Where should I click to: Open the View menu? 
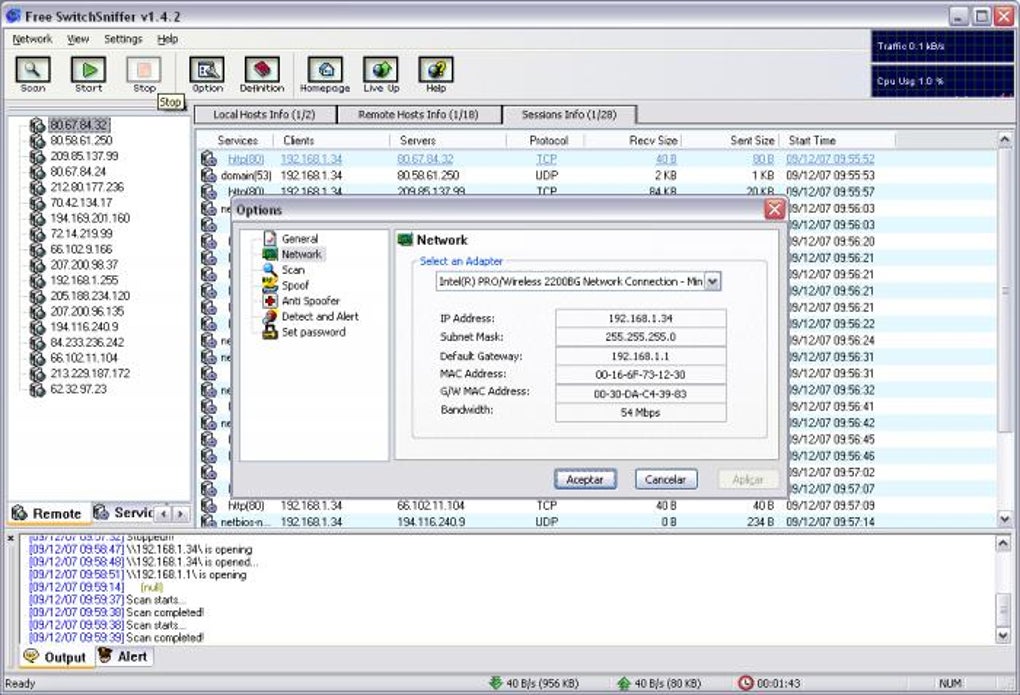click(x=78, y=39)
